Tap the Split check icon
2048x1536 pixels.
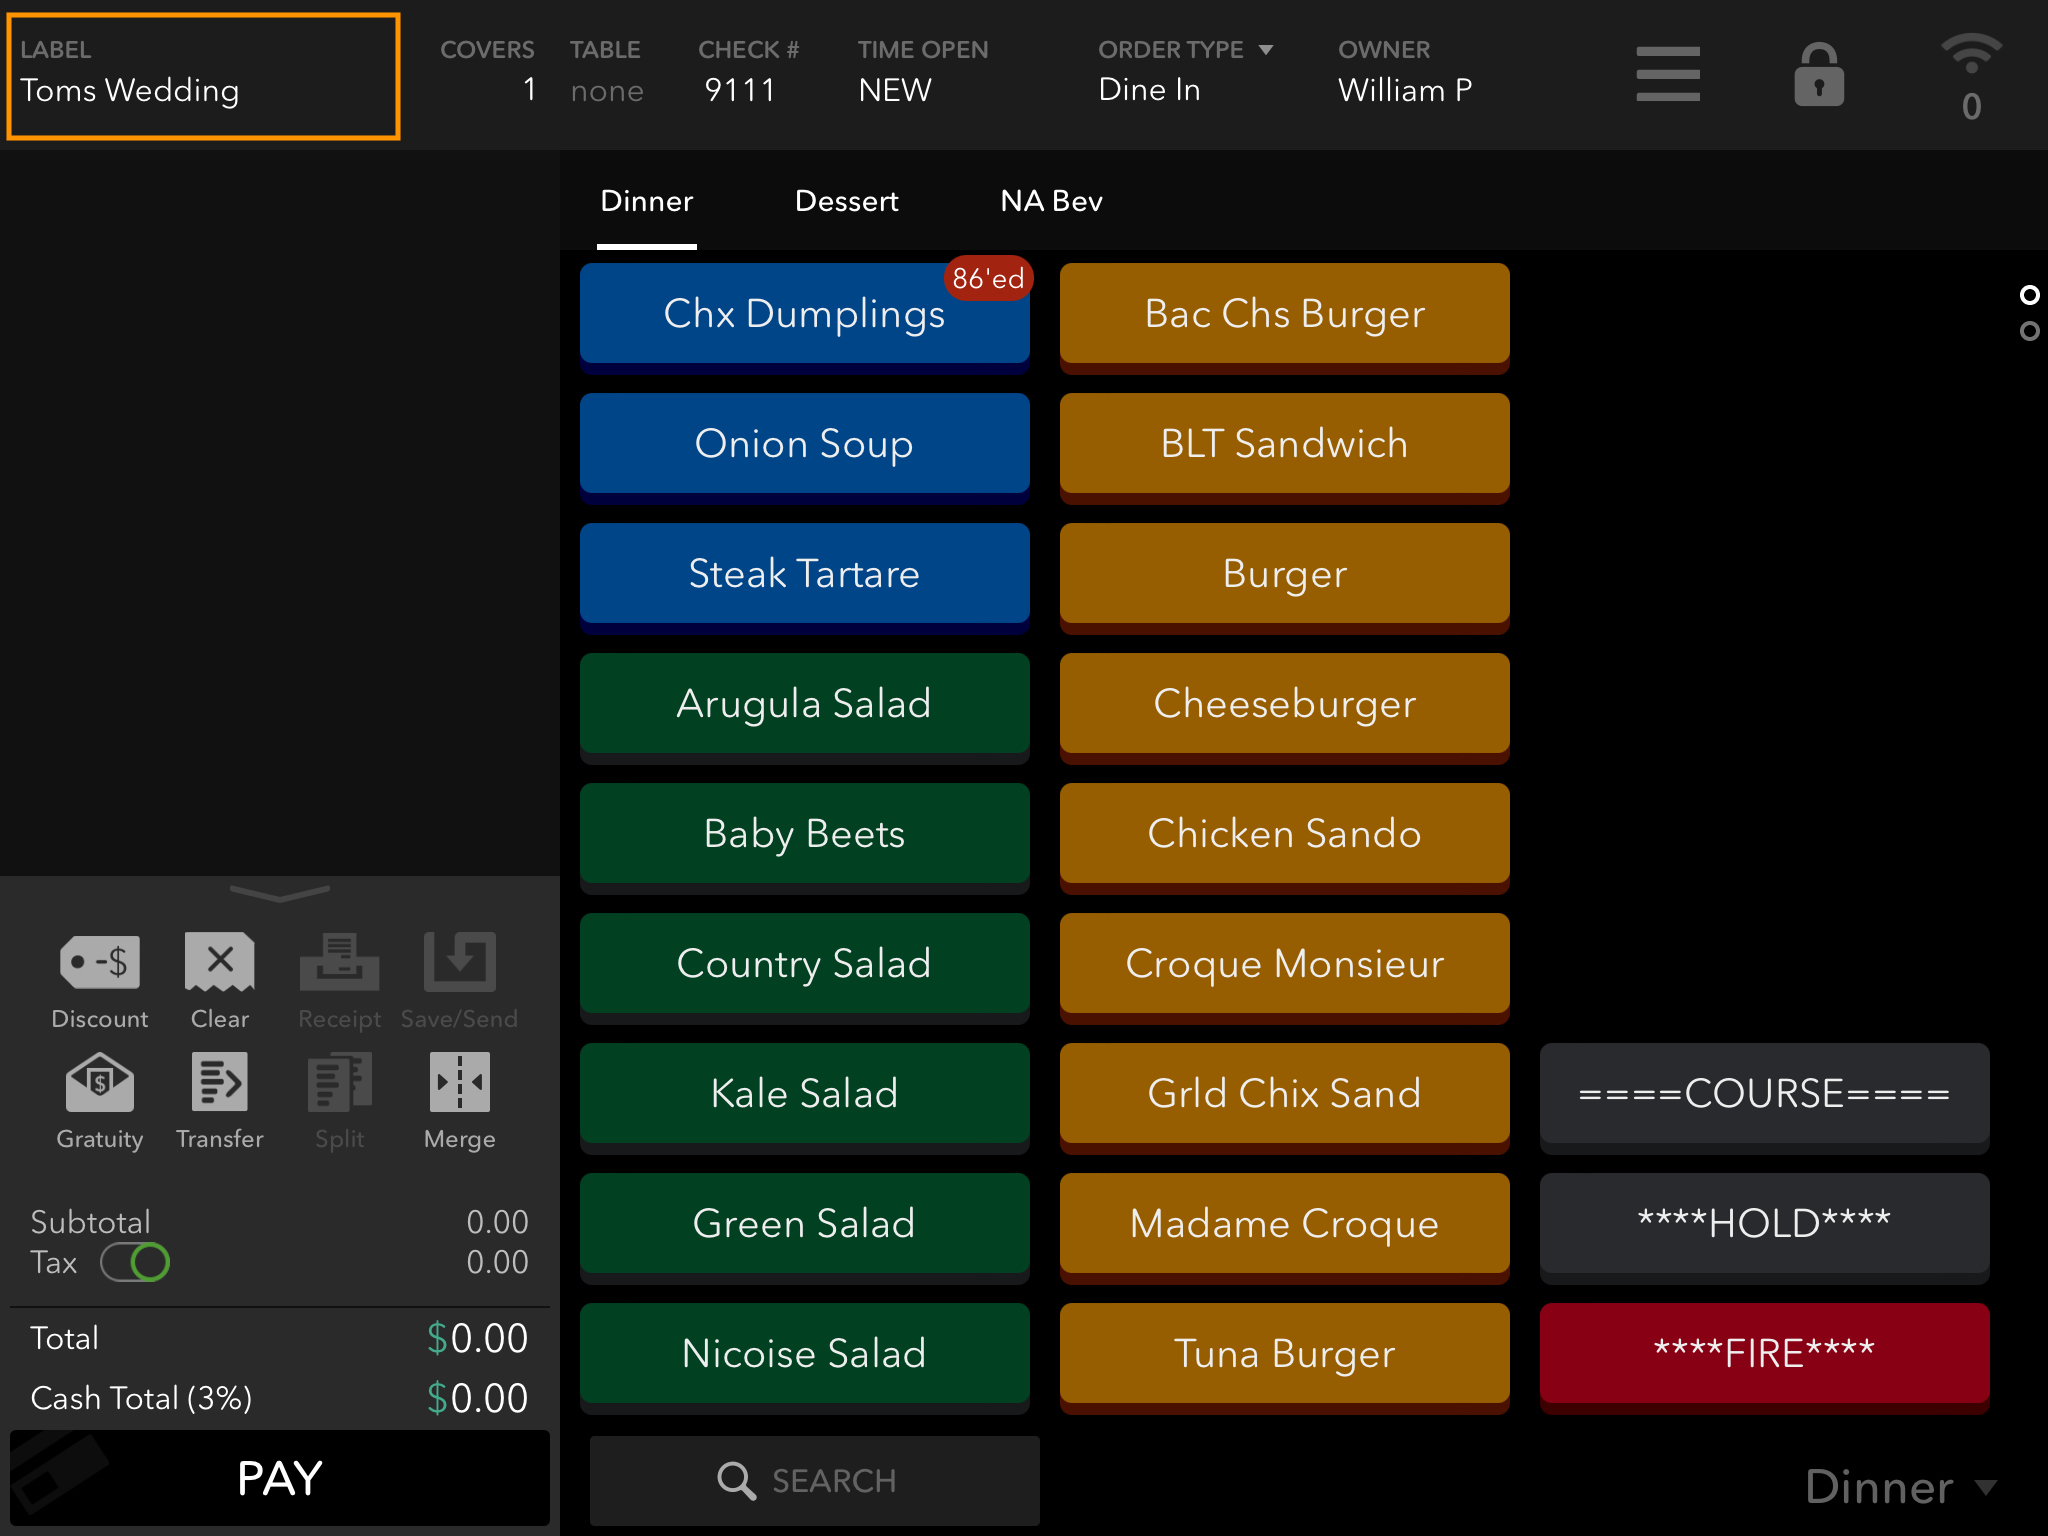340,1082
